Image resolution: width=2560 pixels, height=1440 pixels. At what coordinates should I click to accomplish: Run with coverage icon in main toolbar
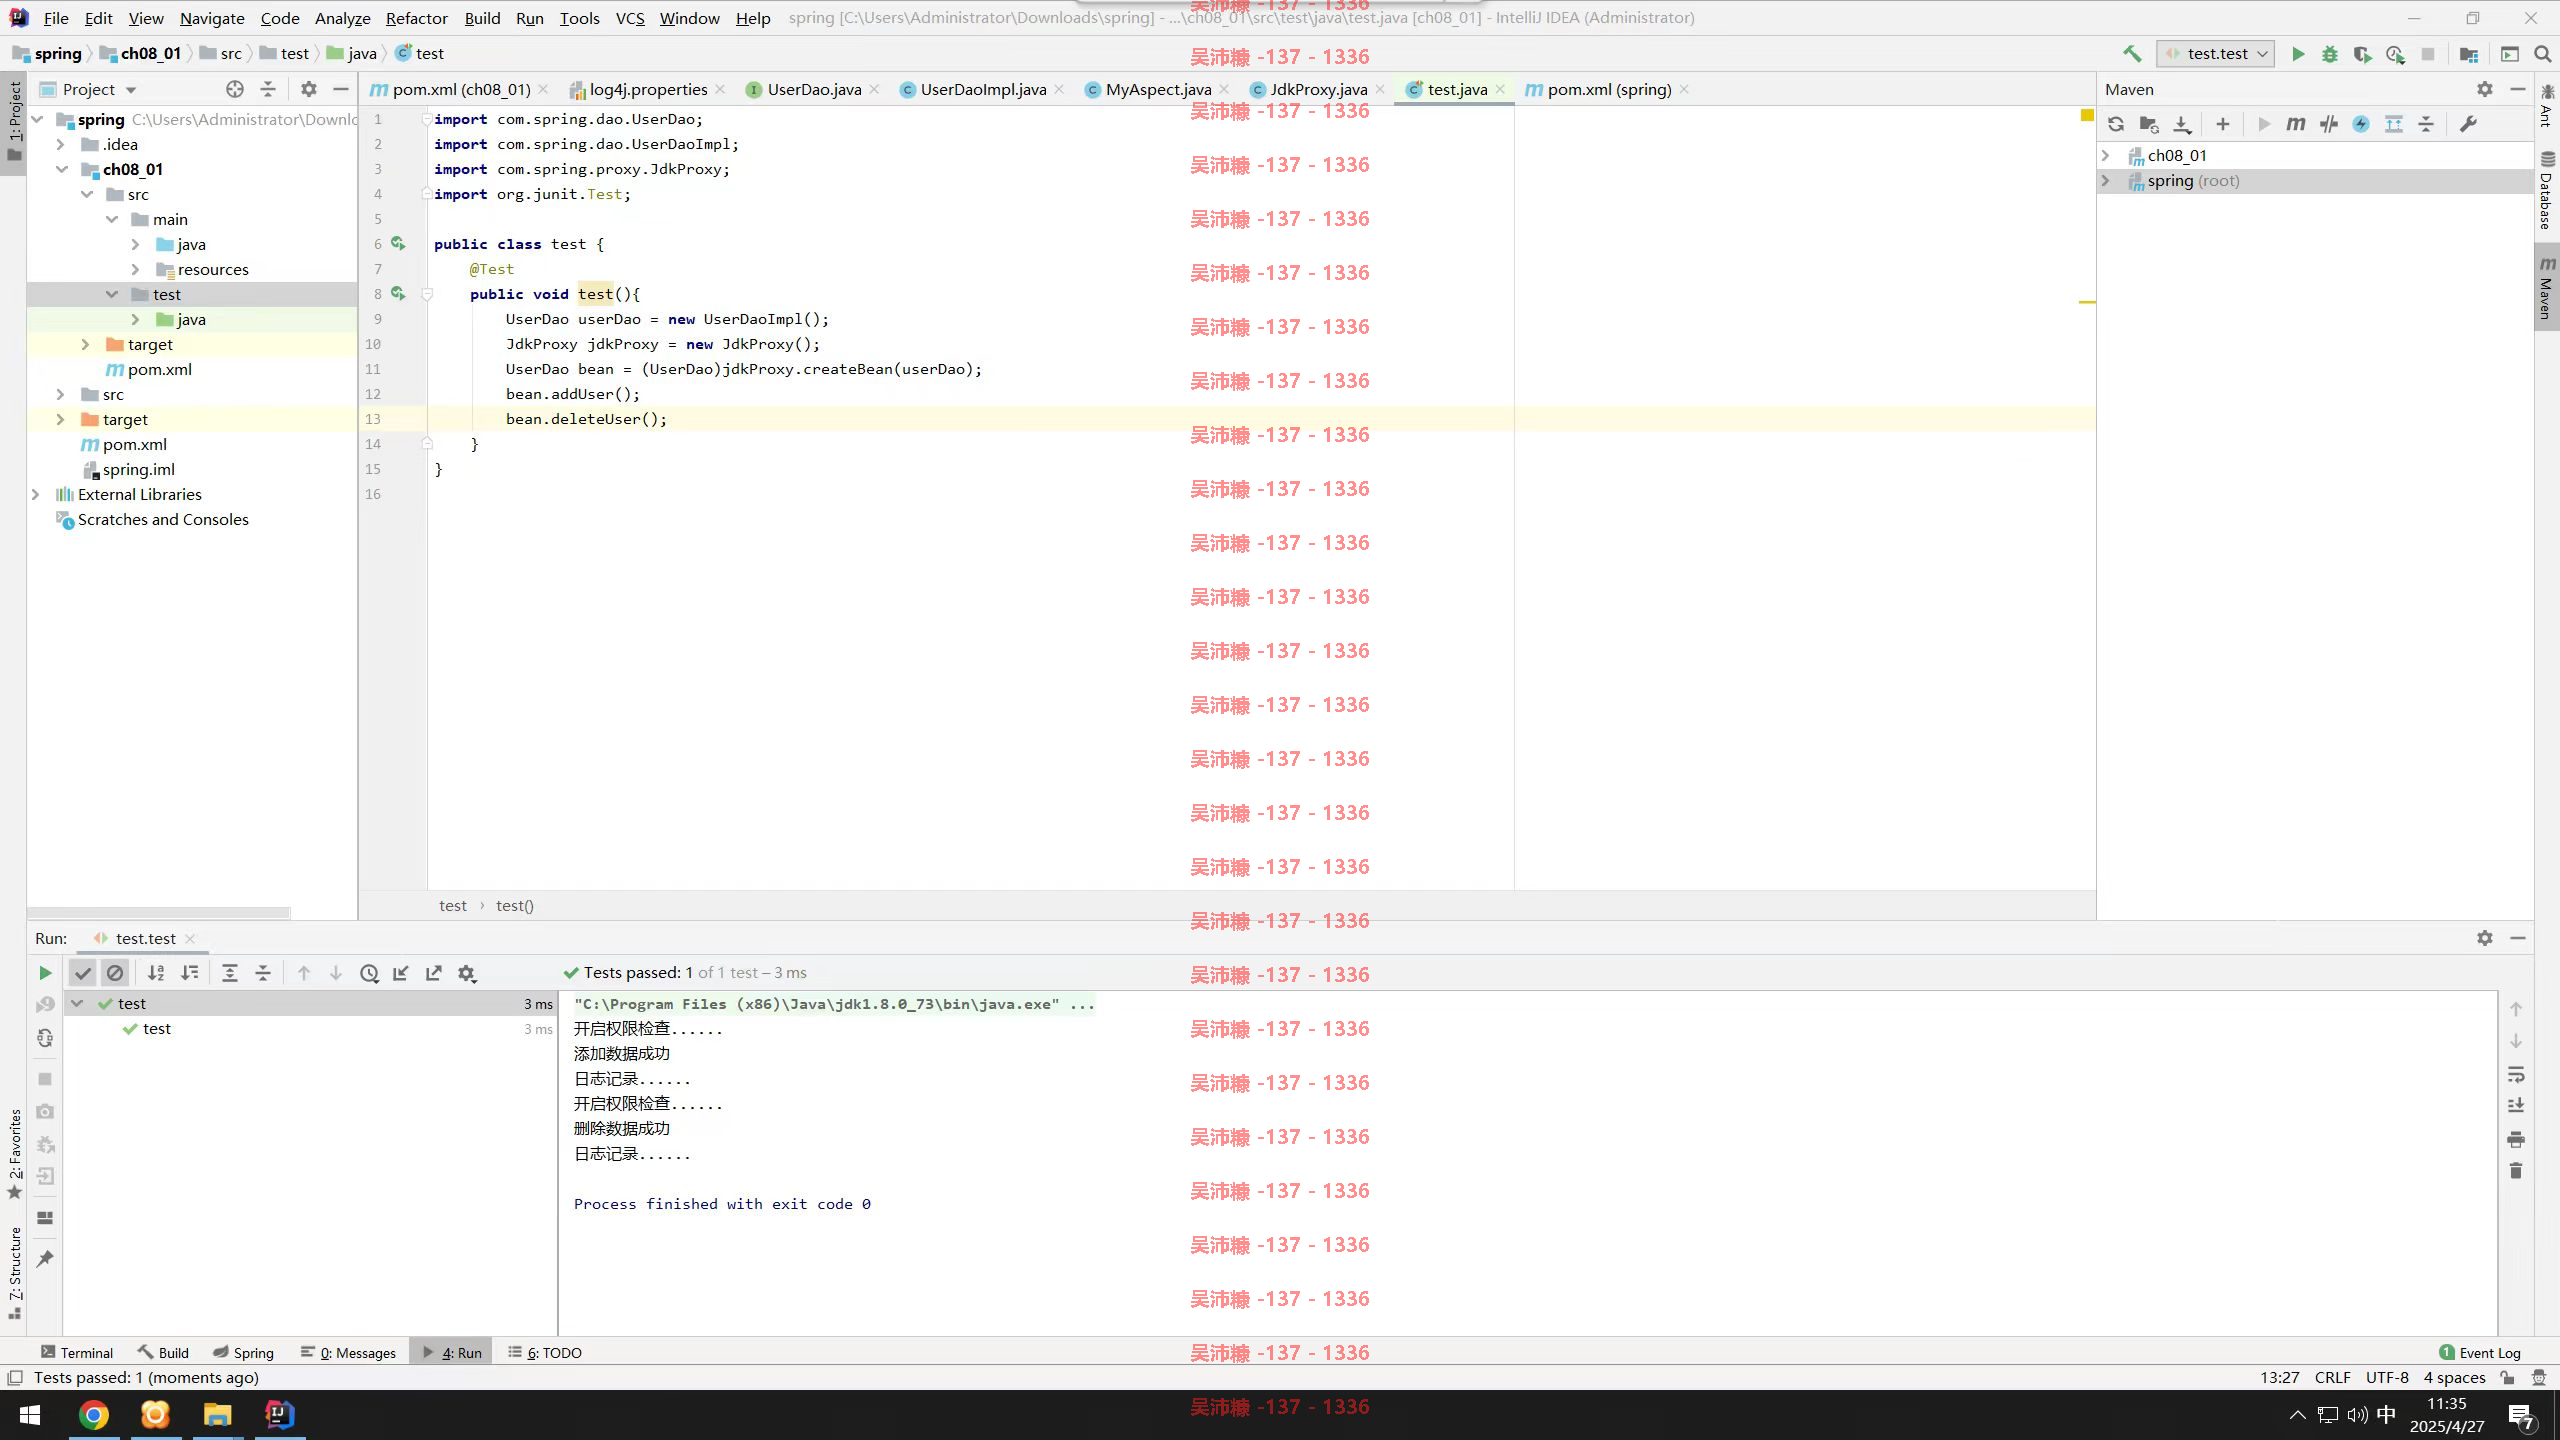pyautogui.click(x=2362, y=54)
